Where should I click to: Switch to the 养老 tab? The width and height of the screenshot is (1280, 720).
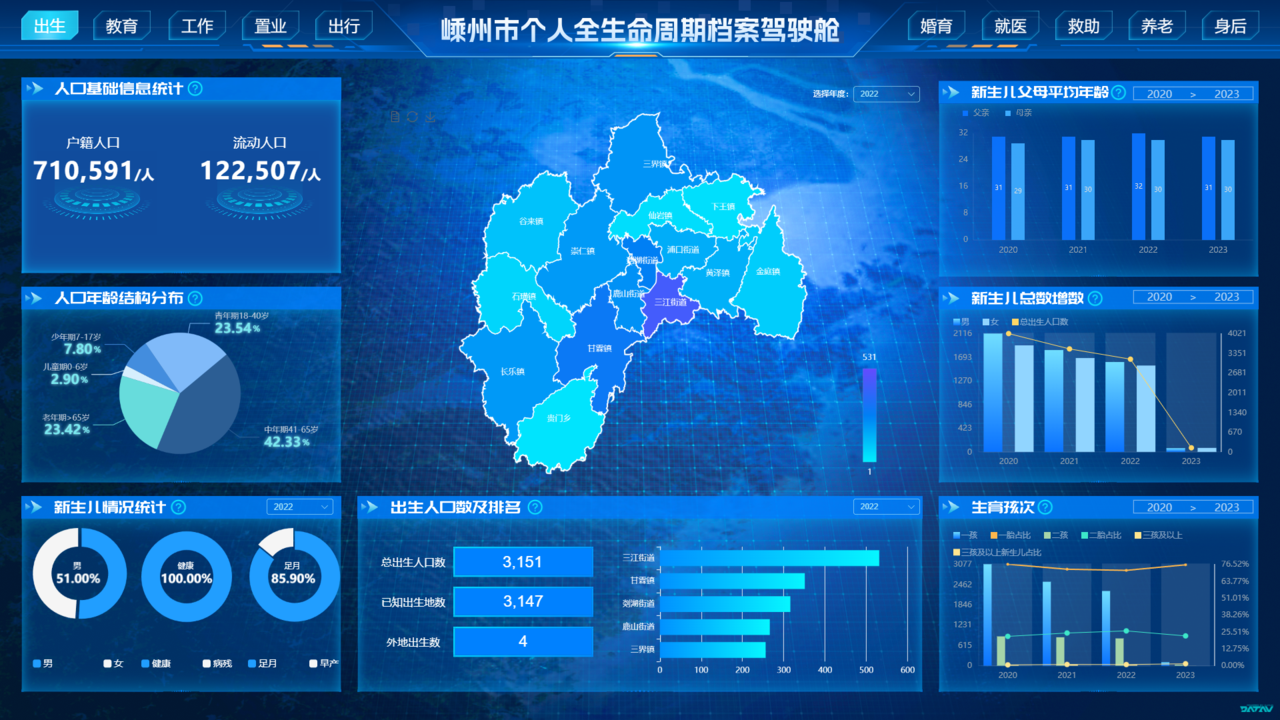(1157, 26)
